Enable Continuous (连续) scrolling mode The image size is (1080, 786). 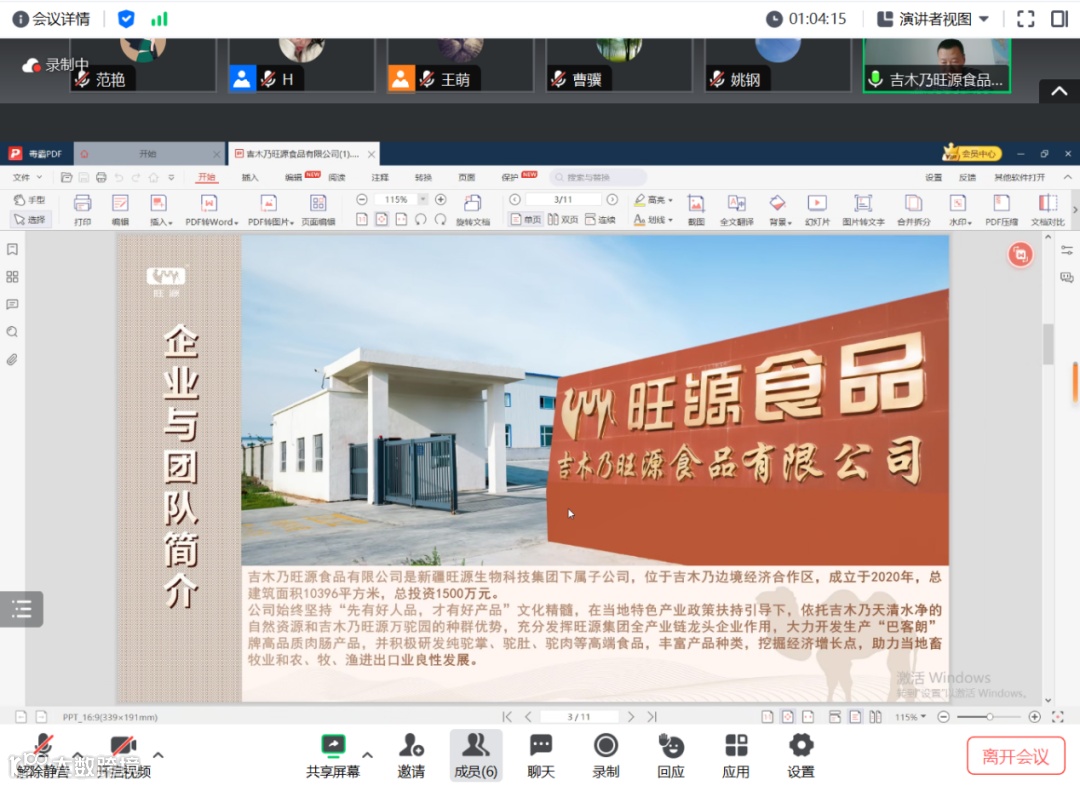point(600,220)
